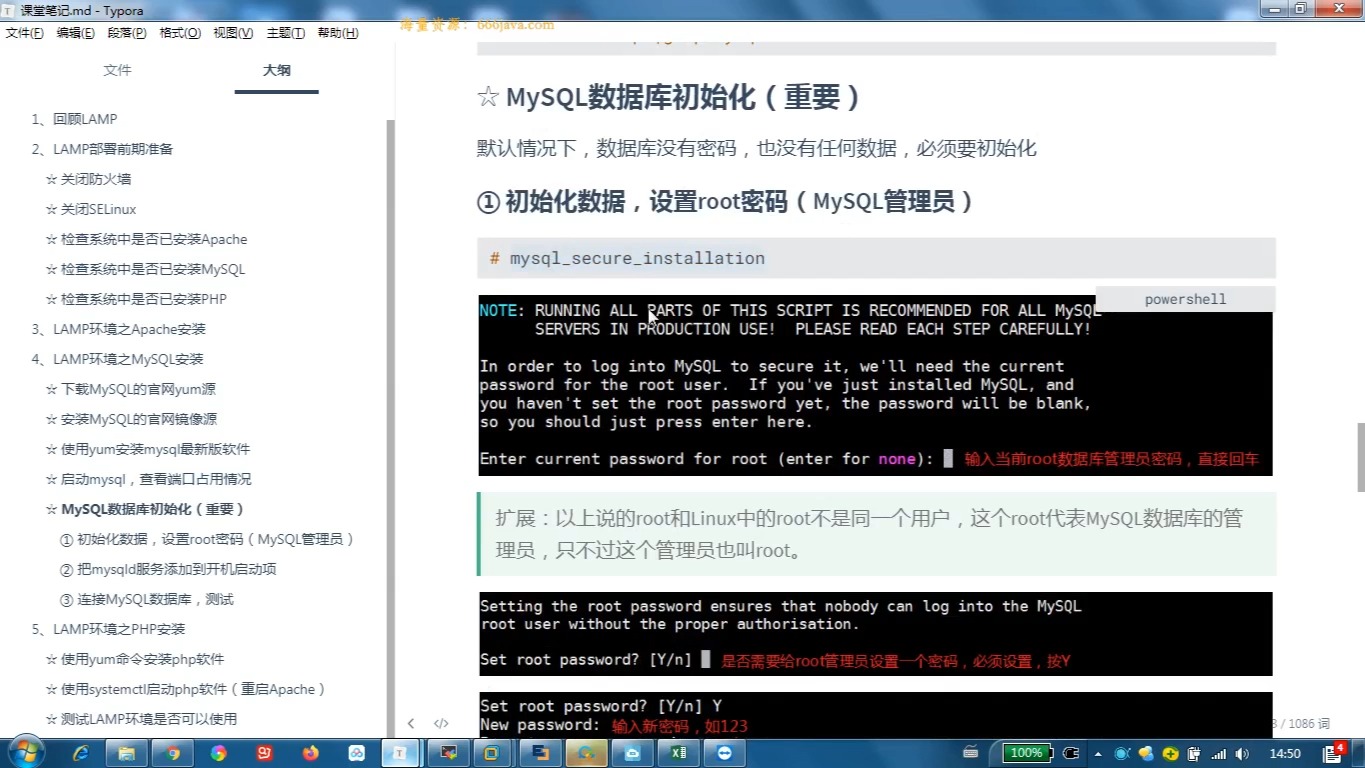Jump to 检查系统中是否已安装Apache in outline
This screenshot has width=1365, height=768.
146,239
